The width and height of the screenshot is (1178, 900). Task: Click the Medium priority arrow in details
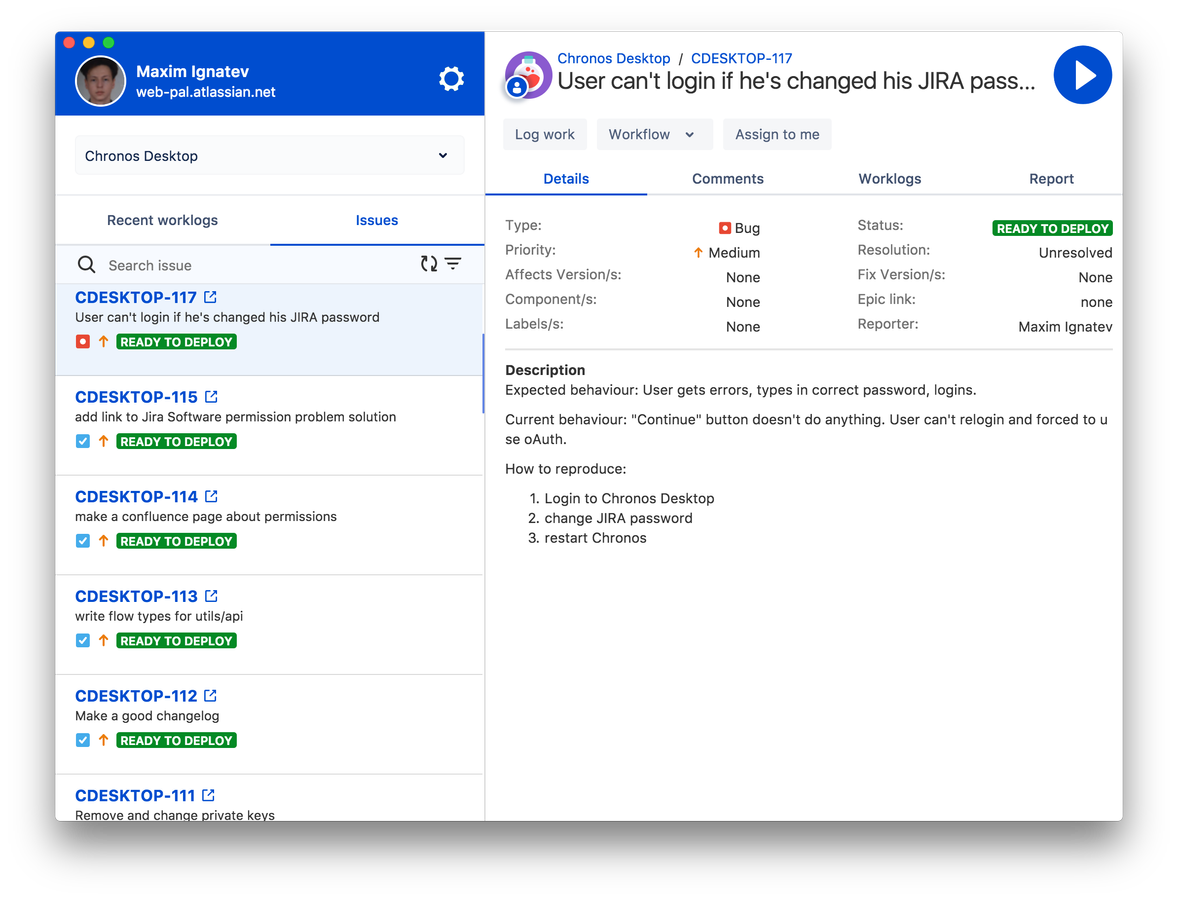coord(698,252)
